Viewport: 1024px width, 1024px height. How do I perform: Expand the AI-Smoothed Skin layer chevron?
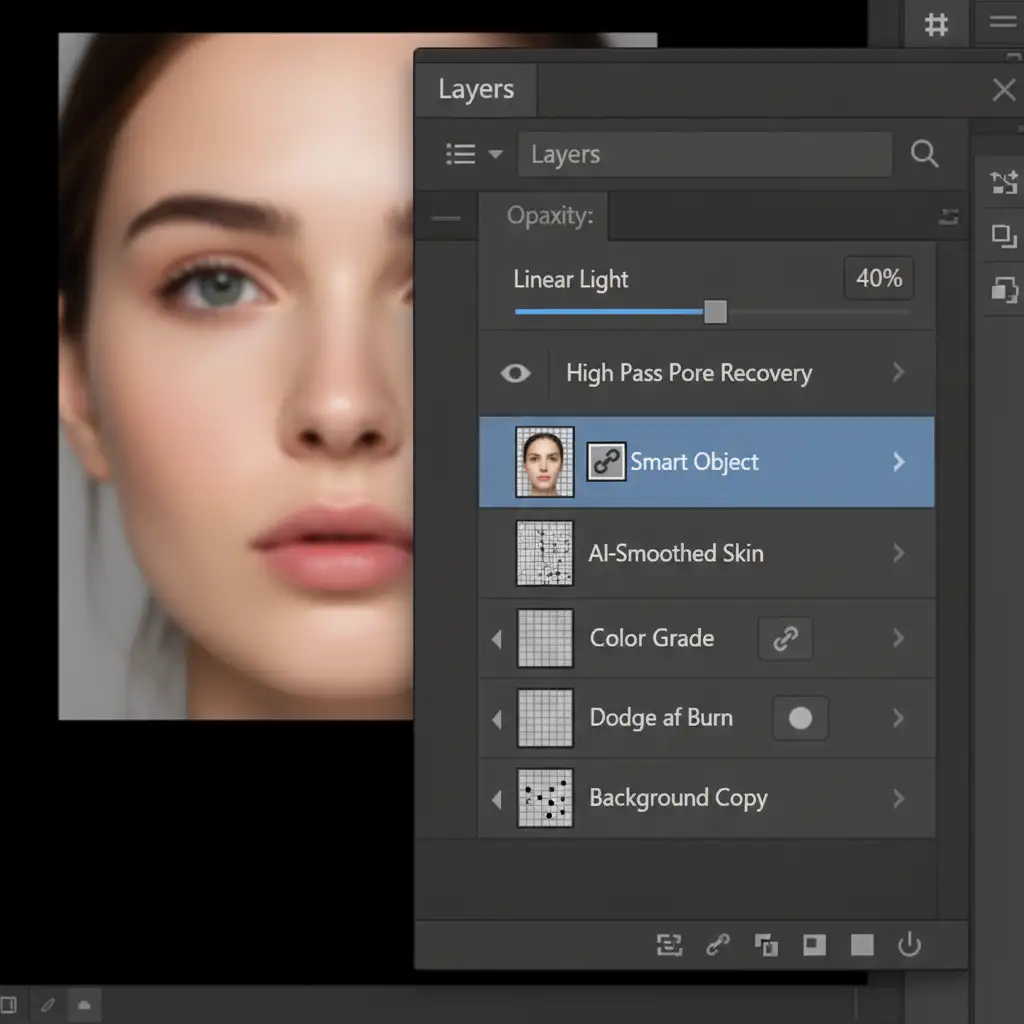(898, 553)
